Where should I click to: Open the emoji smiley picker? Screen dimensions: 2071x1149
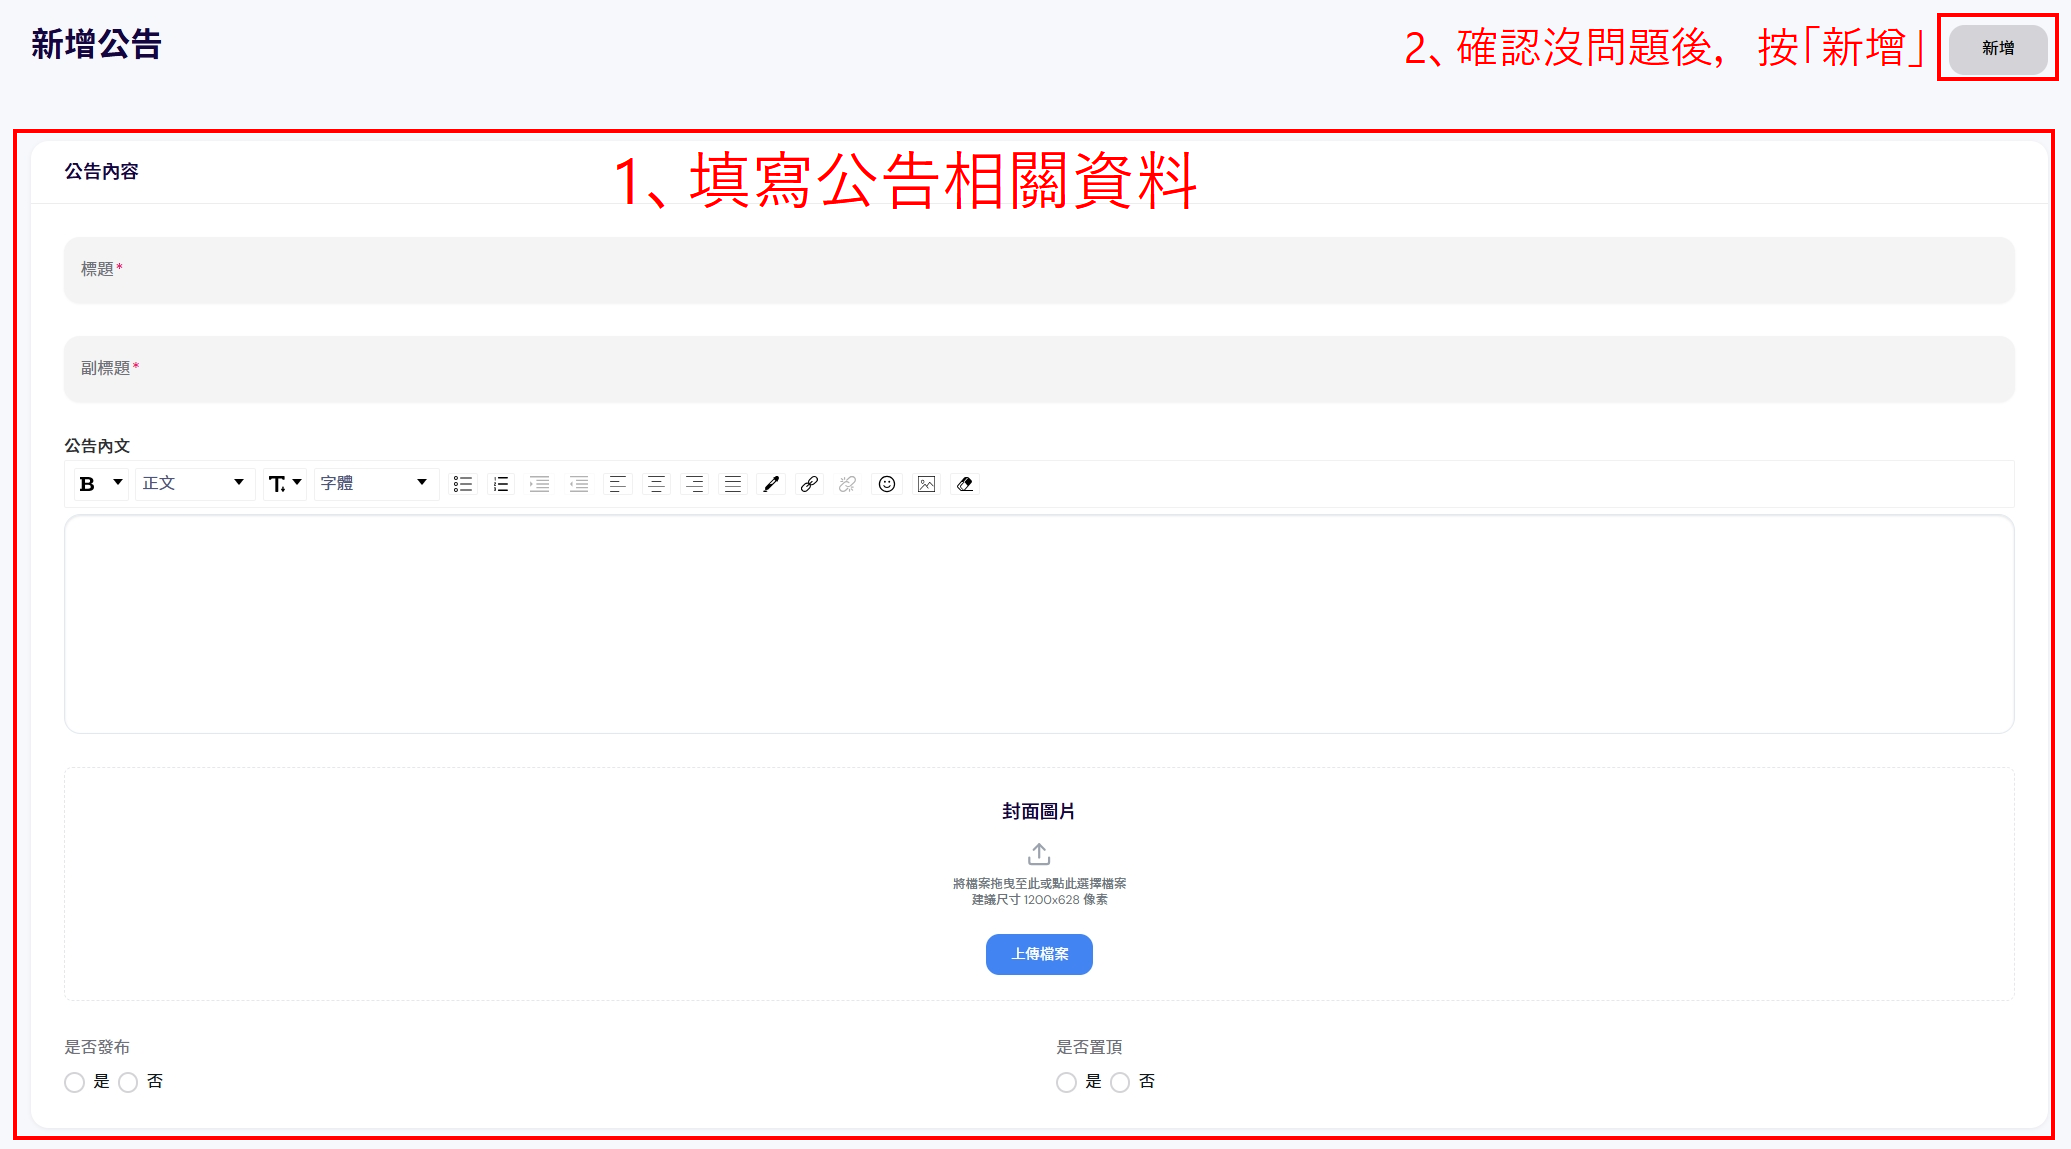(887, 484)
